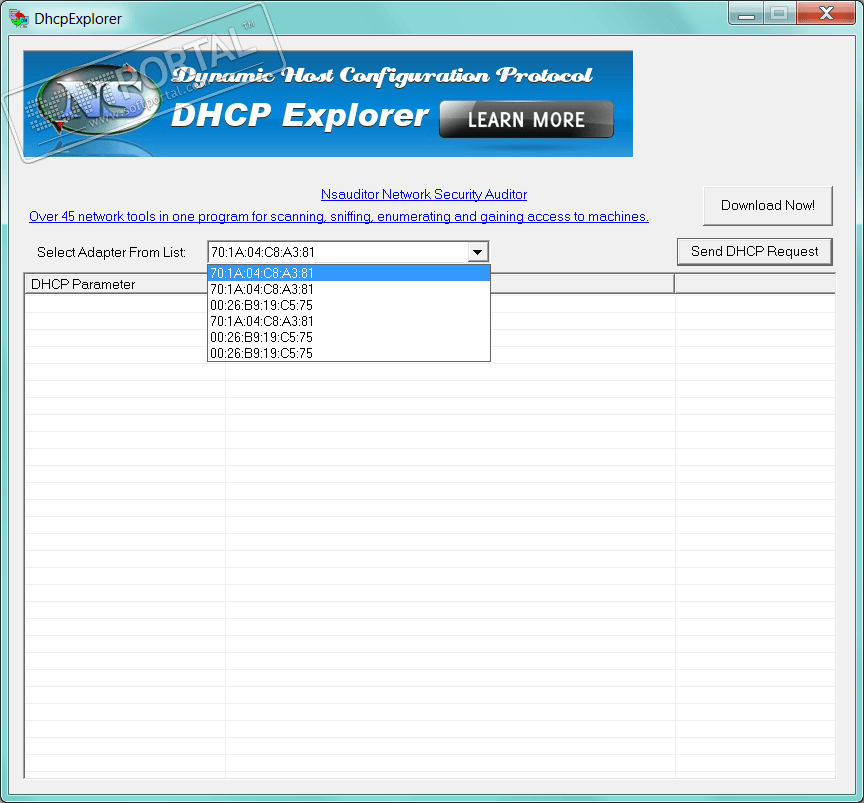Click the Download Now! button
The width and height of the screenshot is (864, 803).
coord(768,206)
